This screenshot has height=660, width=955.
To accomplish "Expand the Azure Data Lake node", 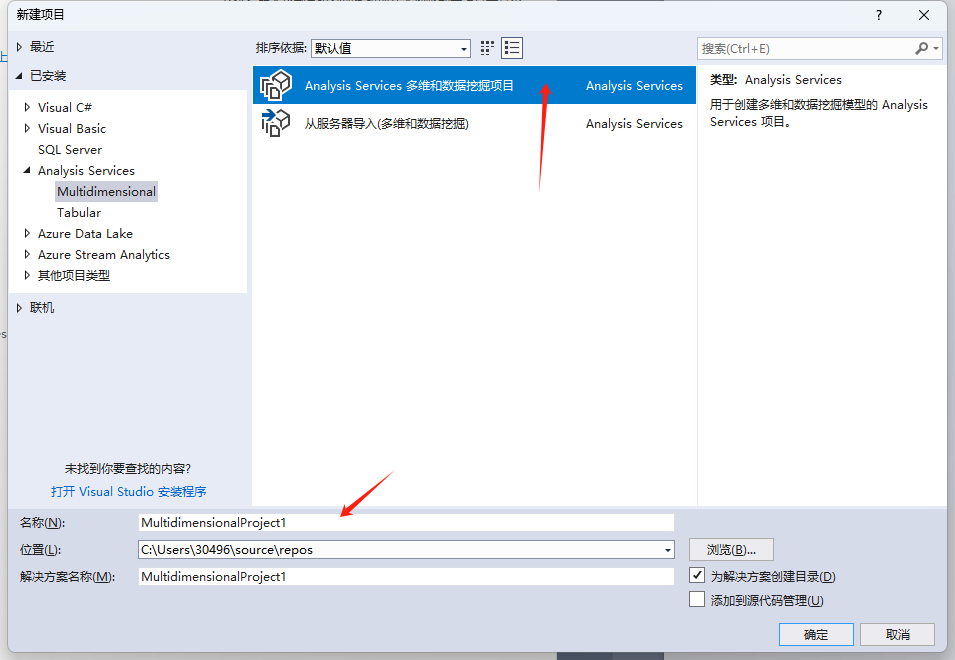I will click(27, 233).
